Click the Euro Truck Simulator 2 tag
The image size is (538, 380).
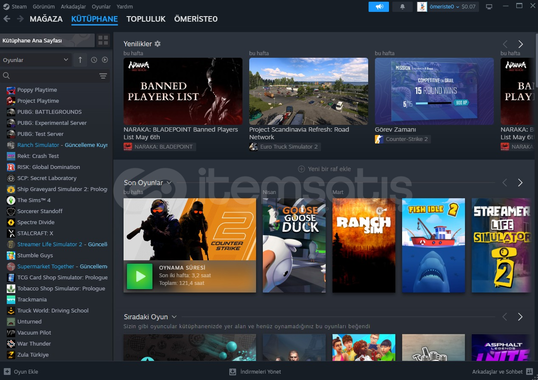(285, 147)
